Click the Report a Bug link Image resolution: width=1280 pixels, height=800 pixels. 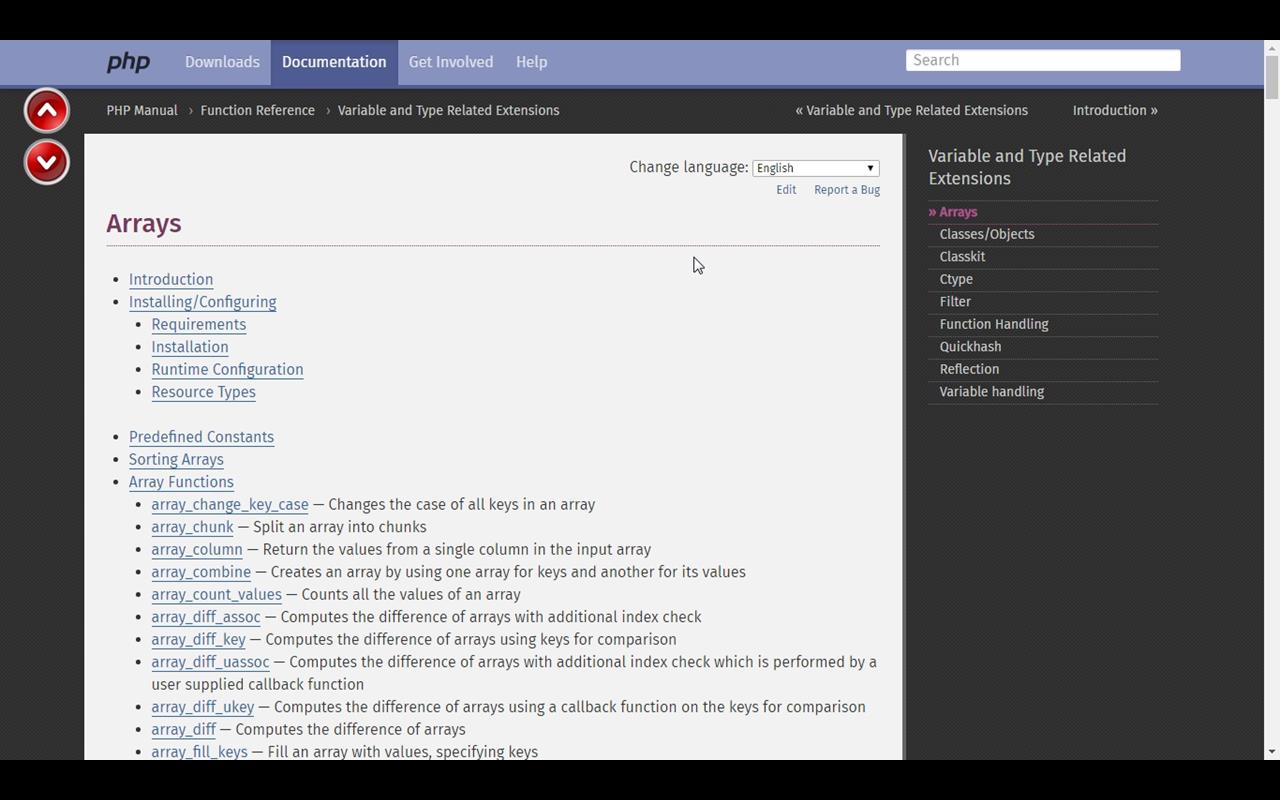pyautogui.click(x=847, y=190)
